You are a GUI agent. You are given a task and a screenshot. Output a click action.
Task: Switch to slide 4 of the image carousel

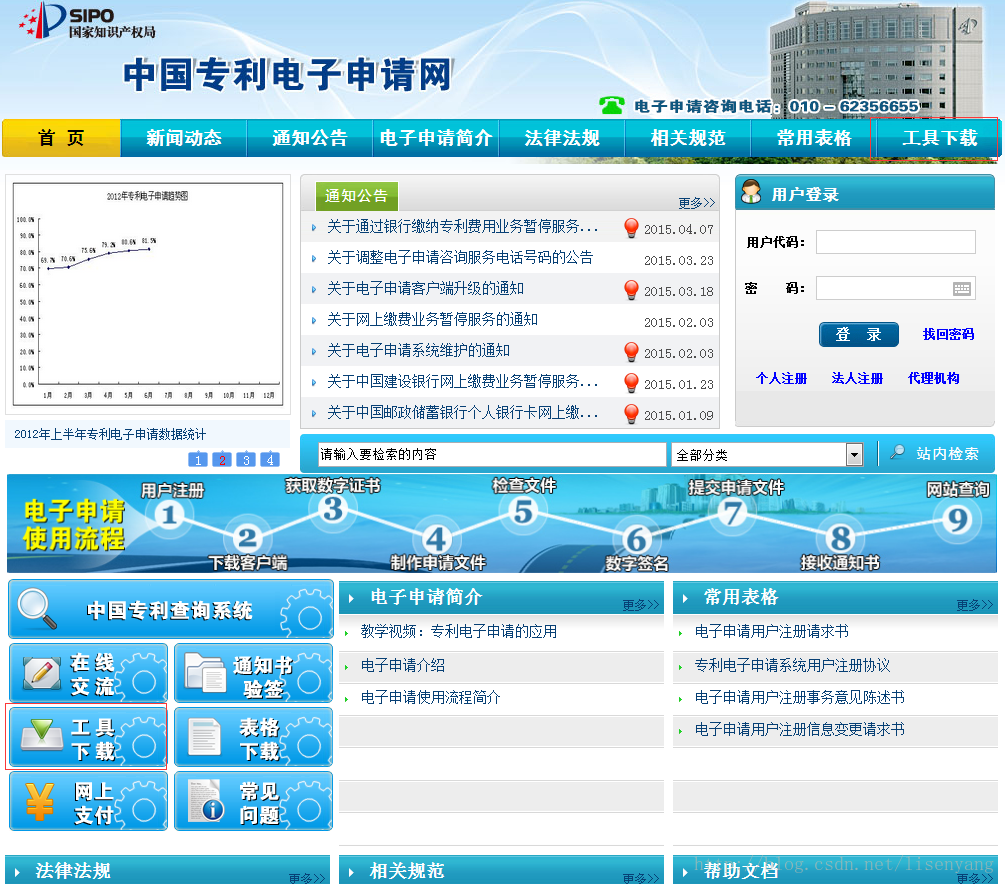[x=270, y=460]
